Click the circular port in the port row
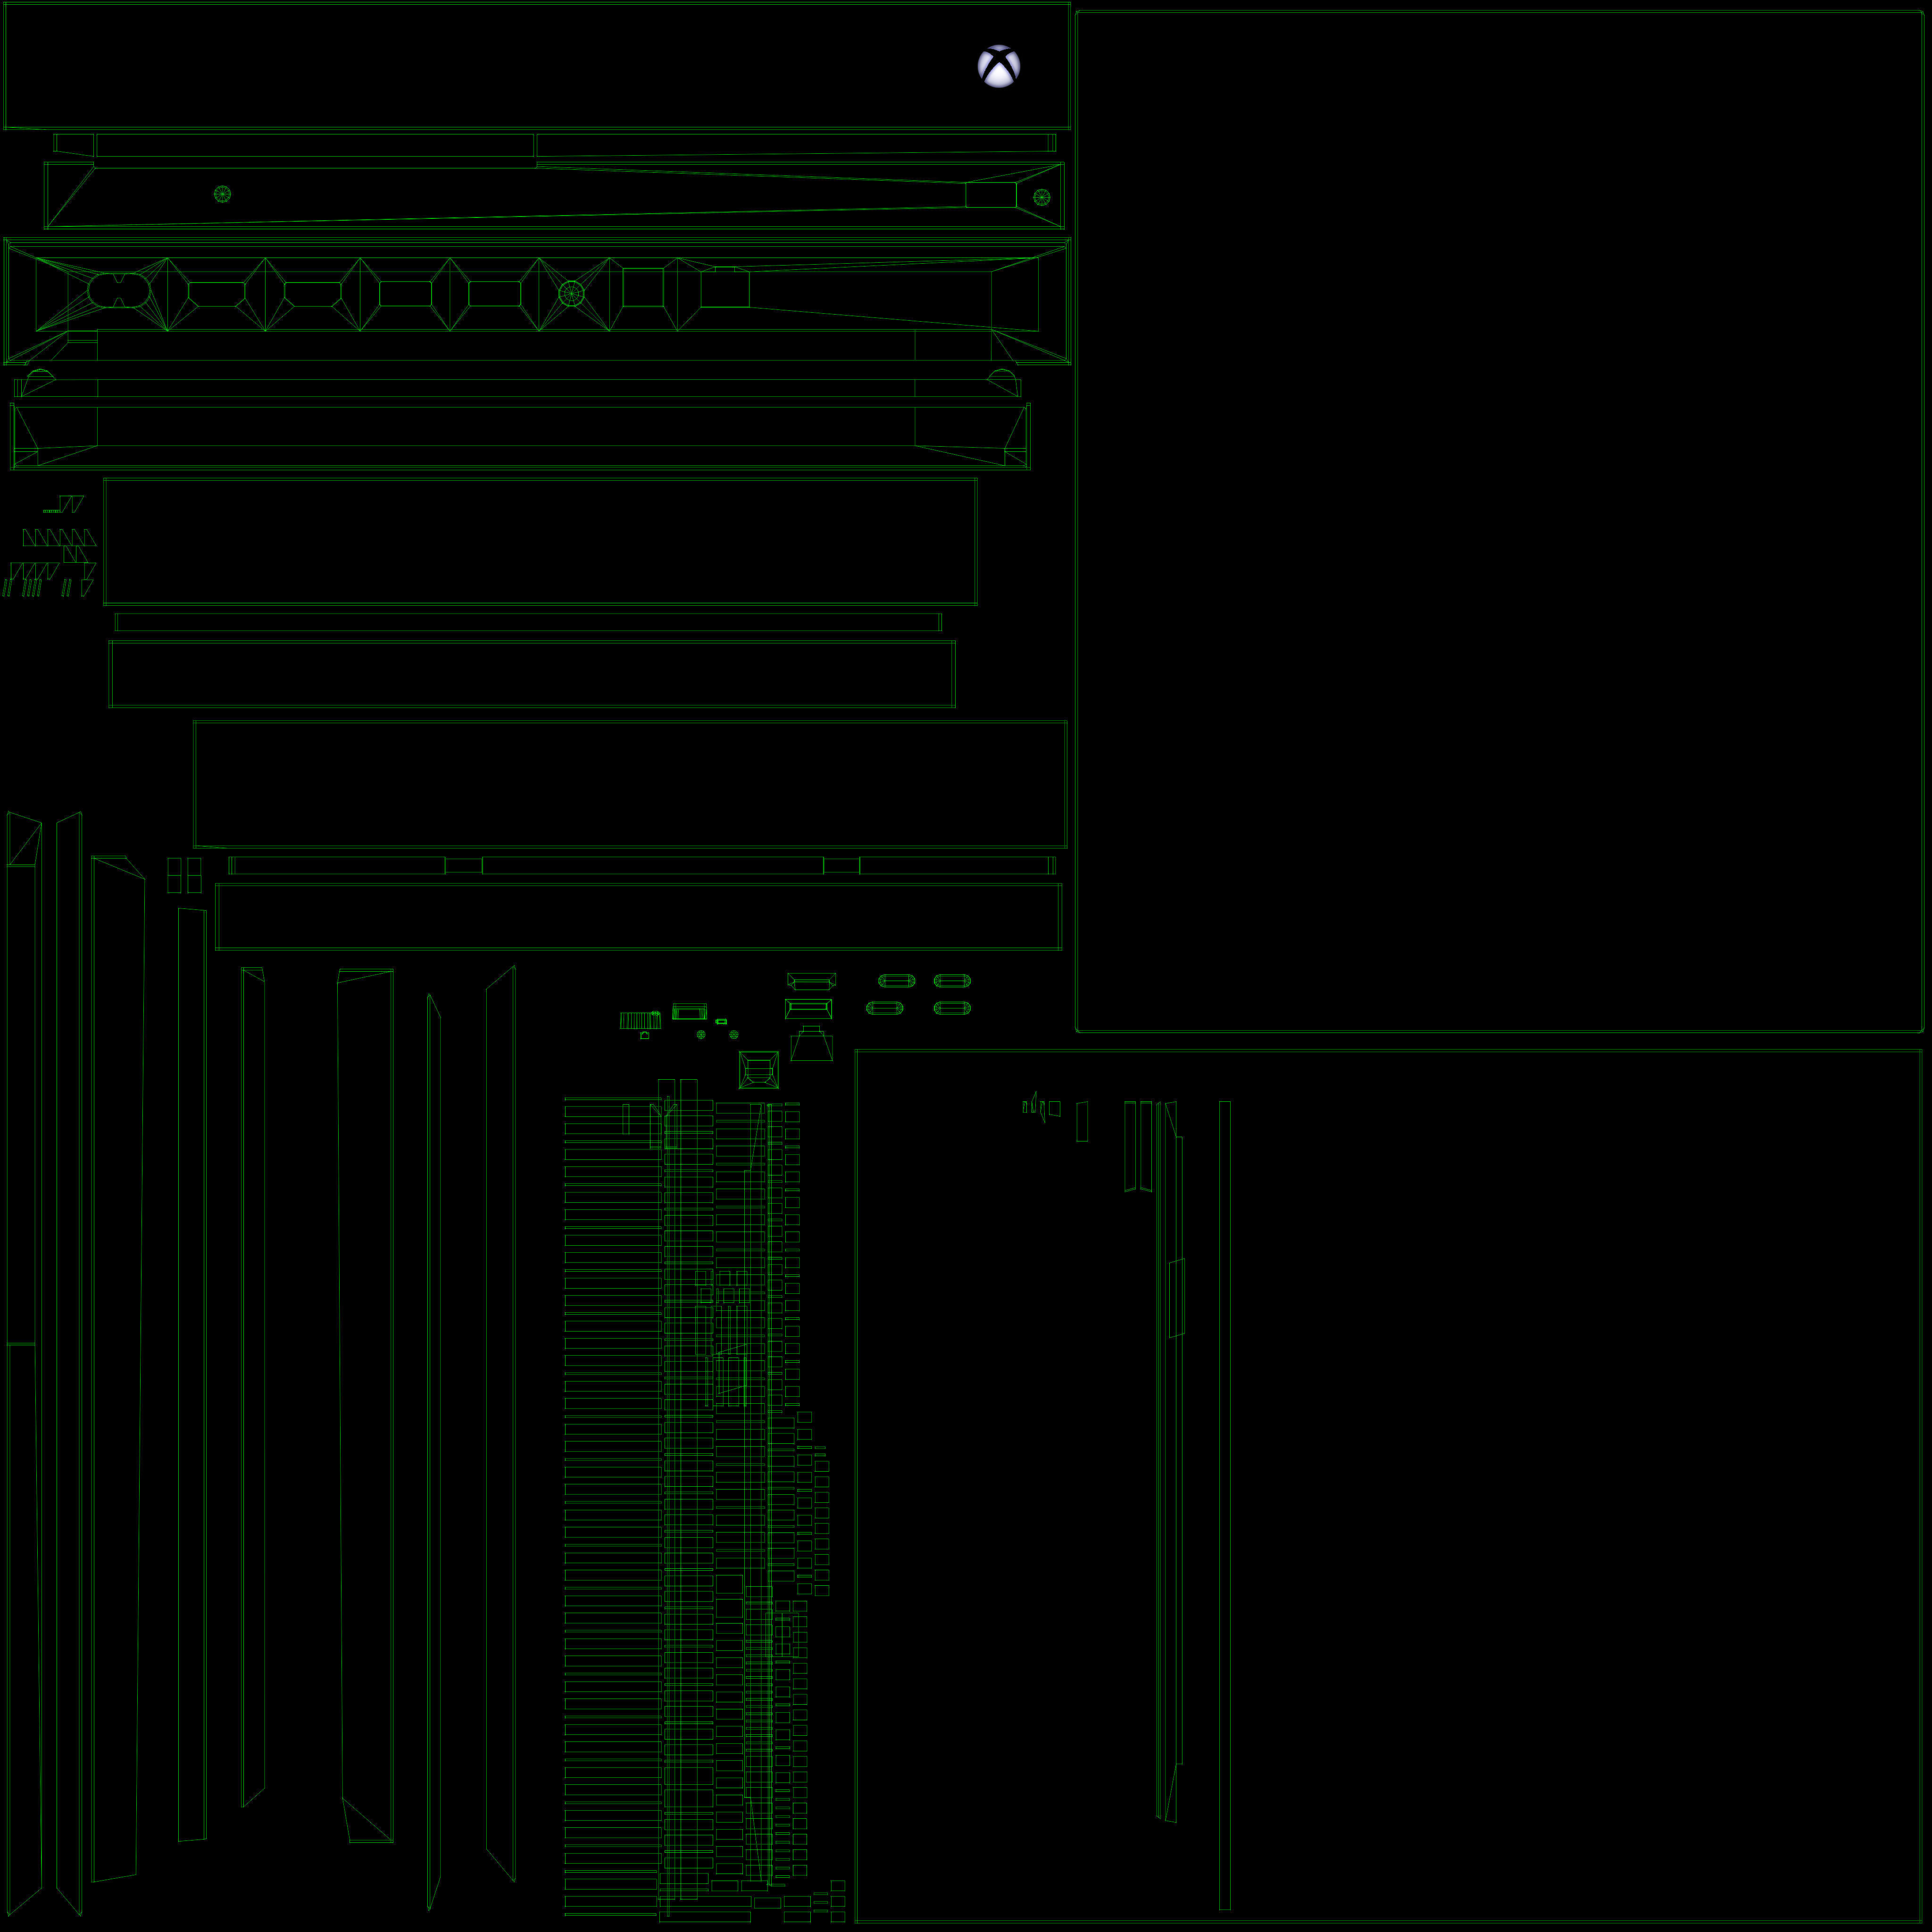Image resolution: width=1932 pixels, height=1932 pixels. pyautogui.click(x=571, y=293)
